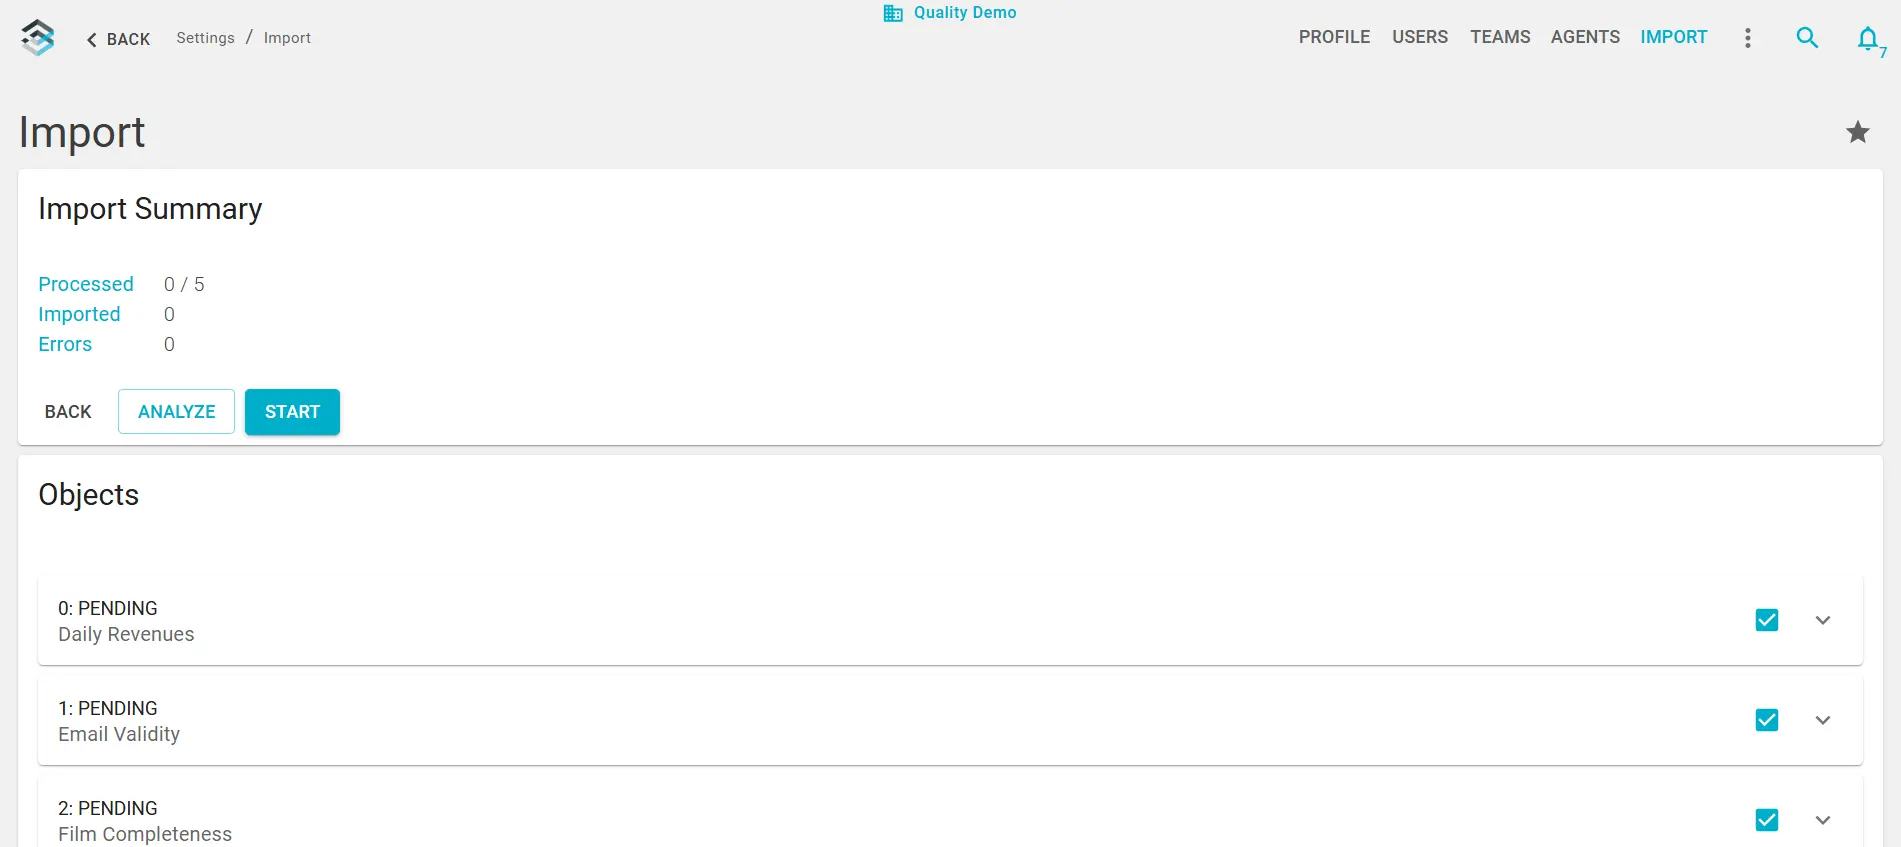Uncheck the Film Completeness checkbox

click(1766, 820)
